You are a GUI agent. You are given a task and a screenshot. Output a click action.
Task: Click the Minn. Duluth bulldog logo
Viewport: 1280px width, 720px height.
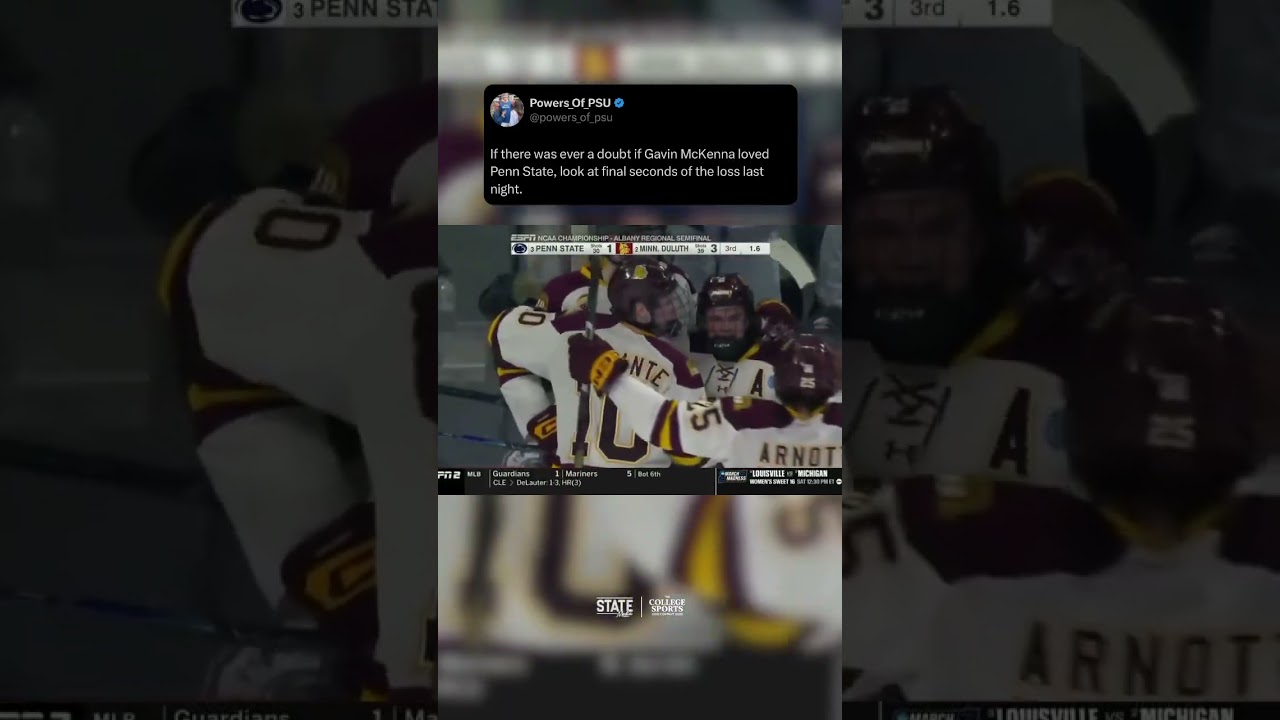tap(625, 248)
